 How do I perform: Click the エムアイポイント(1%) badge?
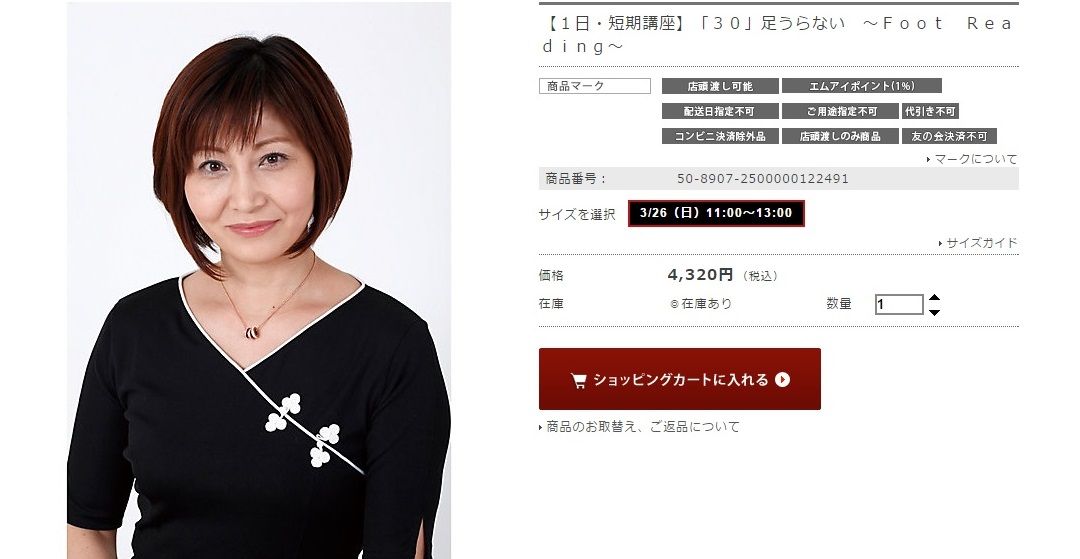click(x=862, y=86)
